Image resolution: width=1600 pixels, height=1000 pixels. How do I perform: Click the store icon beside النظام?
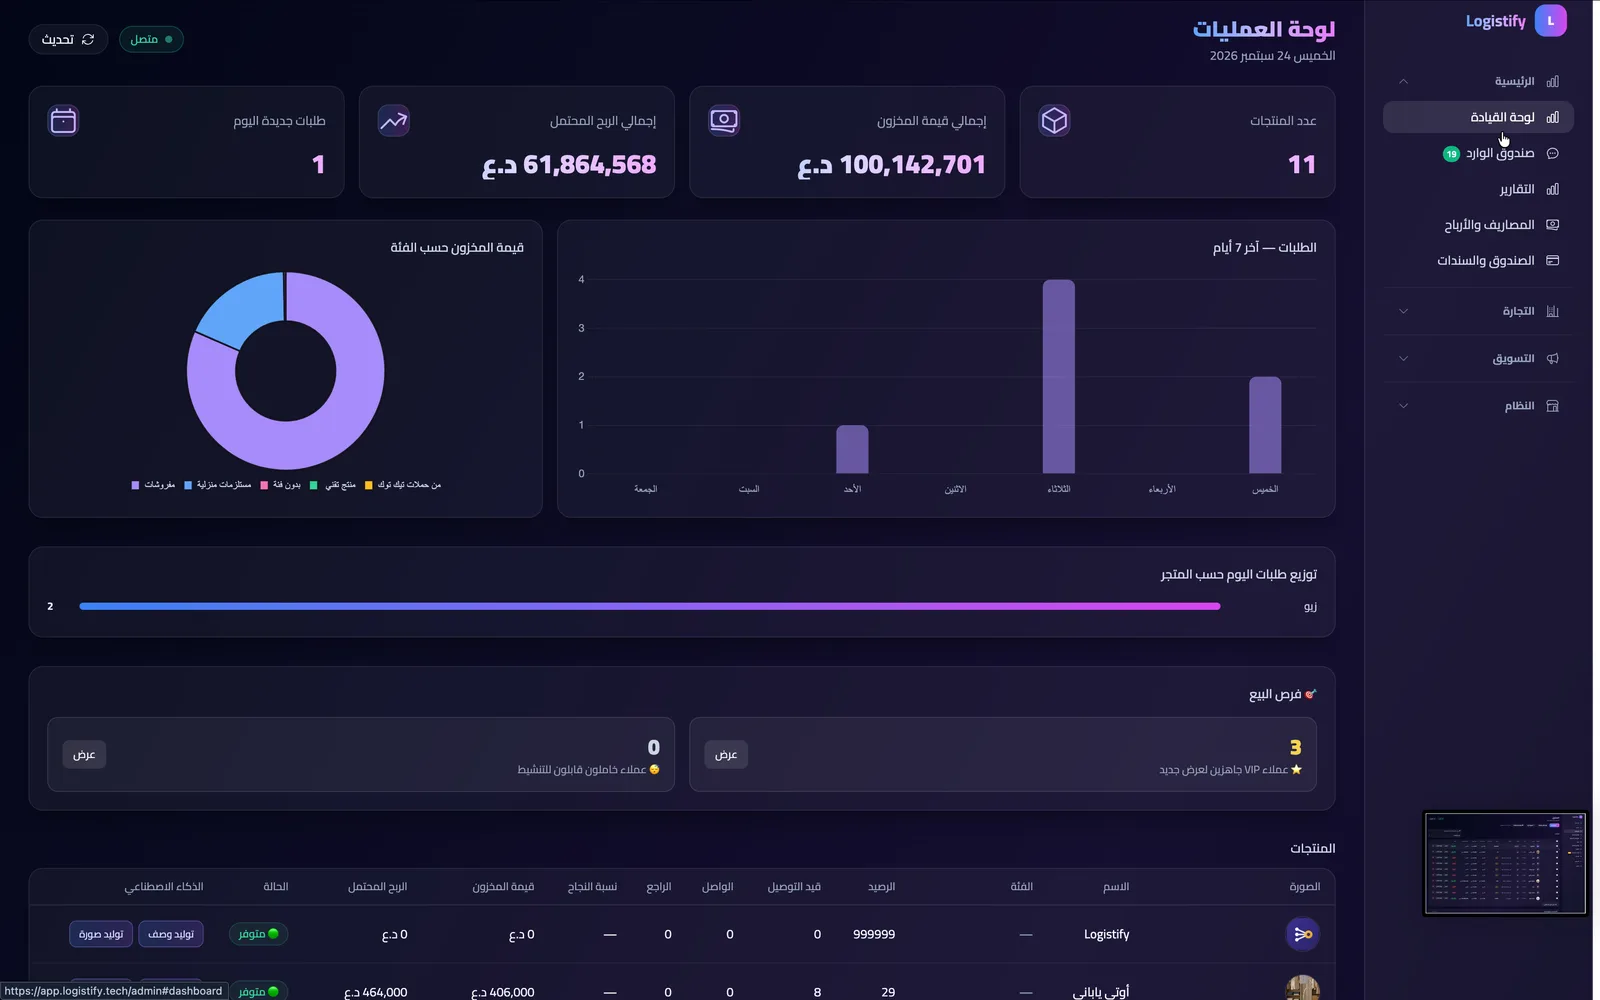(x=1552, y=406)
